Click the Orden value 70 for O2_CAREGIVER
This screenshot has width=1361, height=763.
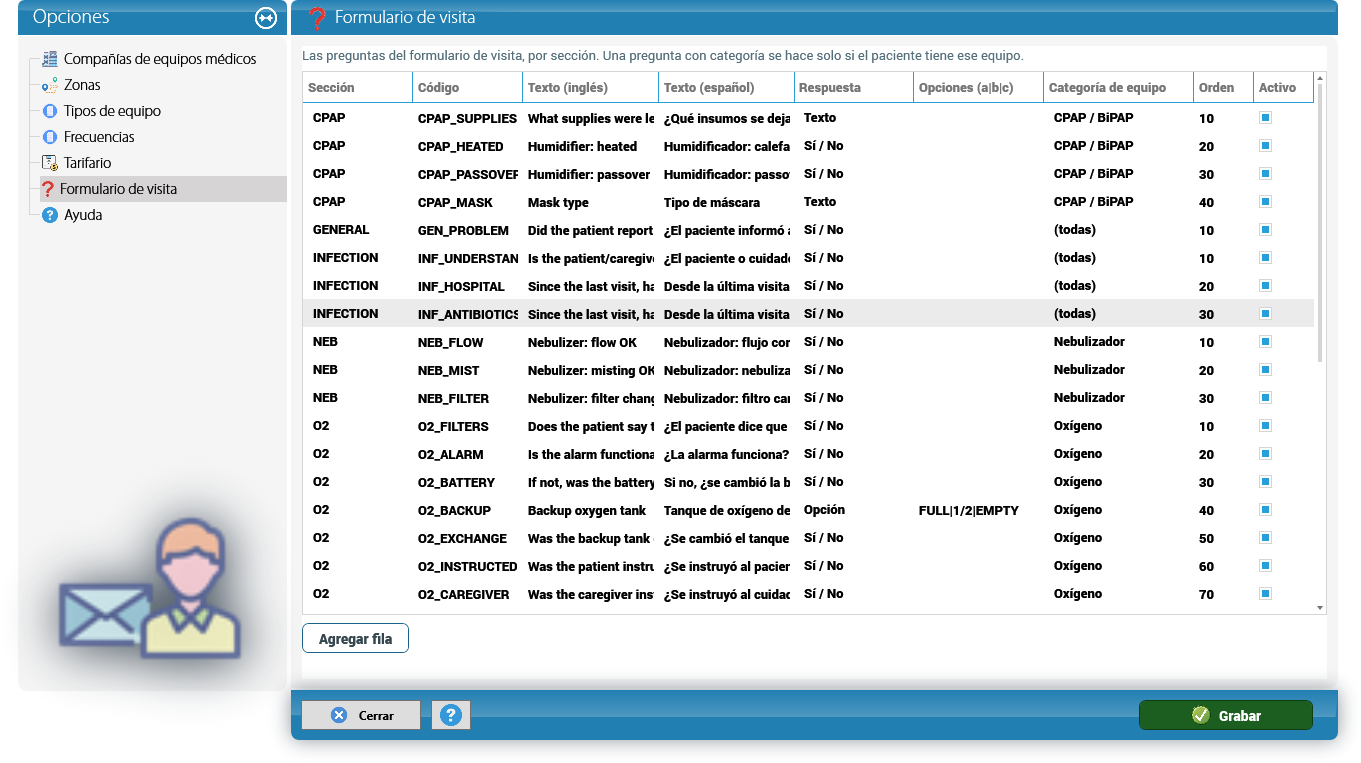coord(1224,594)
